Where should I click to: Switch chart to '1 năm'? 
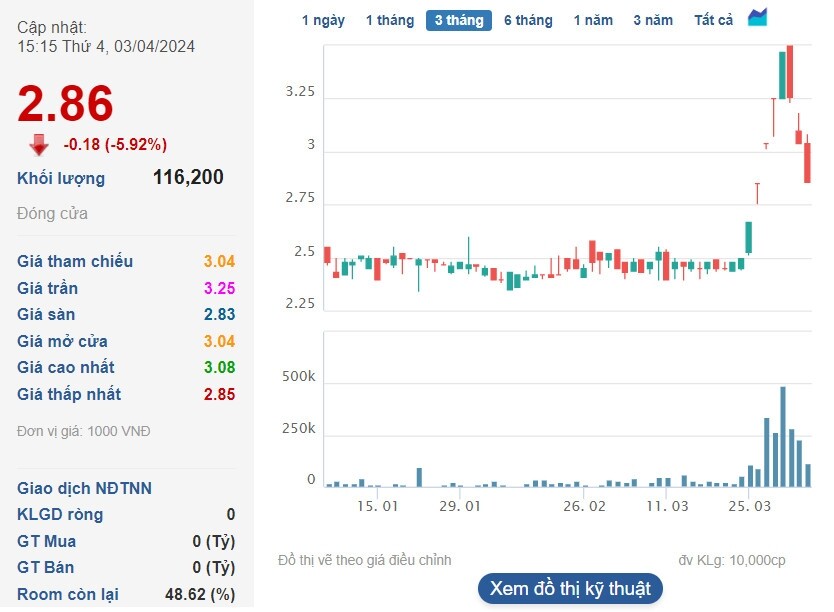coord(593,20)
